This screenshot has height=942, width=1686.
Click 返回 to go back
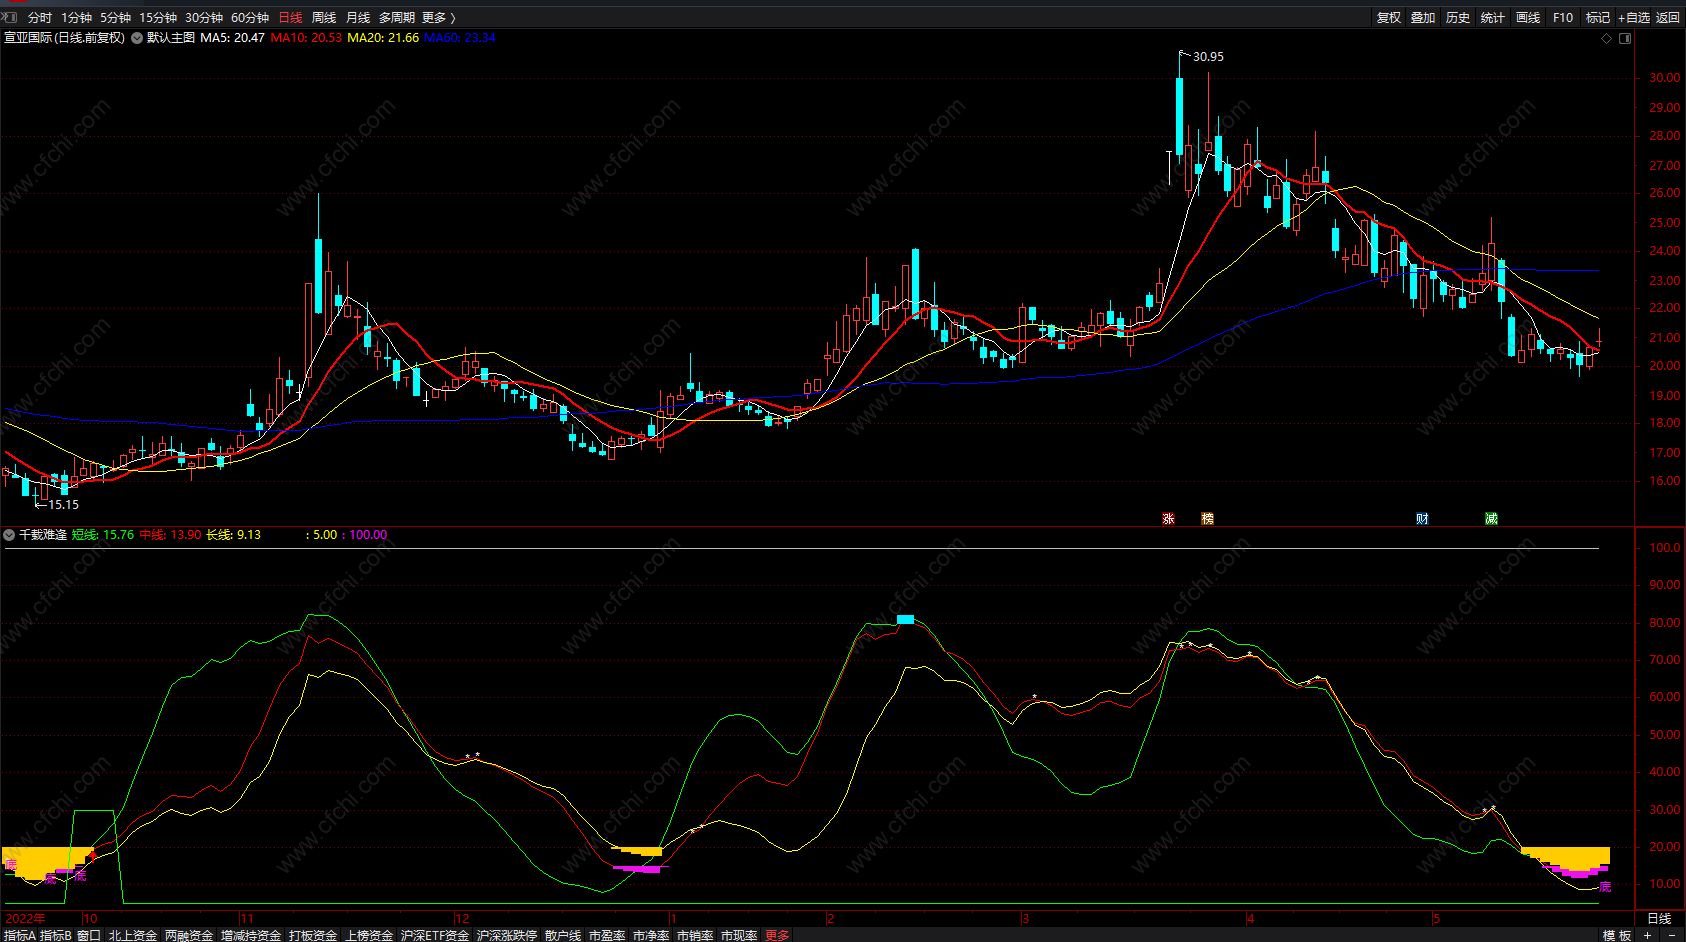[1668, 18]
